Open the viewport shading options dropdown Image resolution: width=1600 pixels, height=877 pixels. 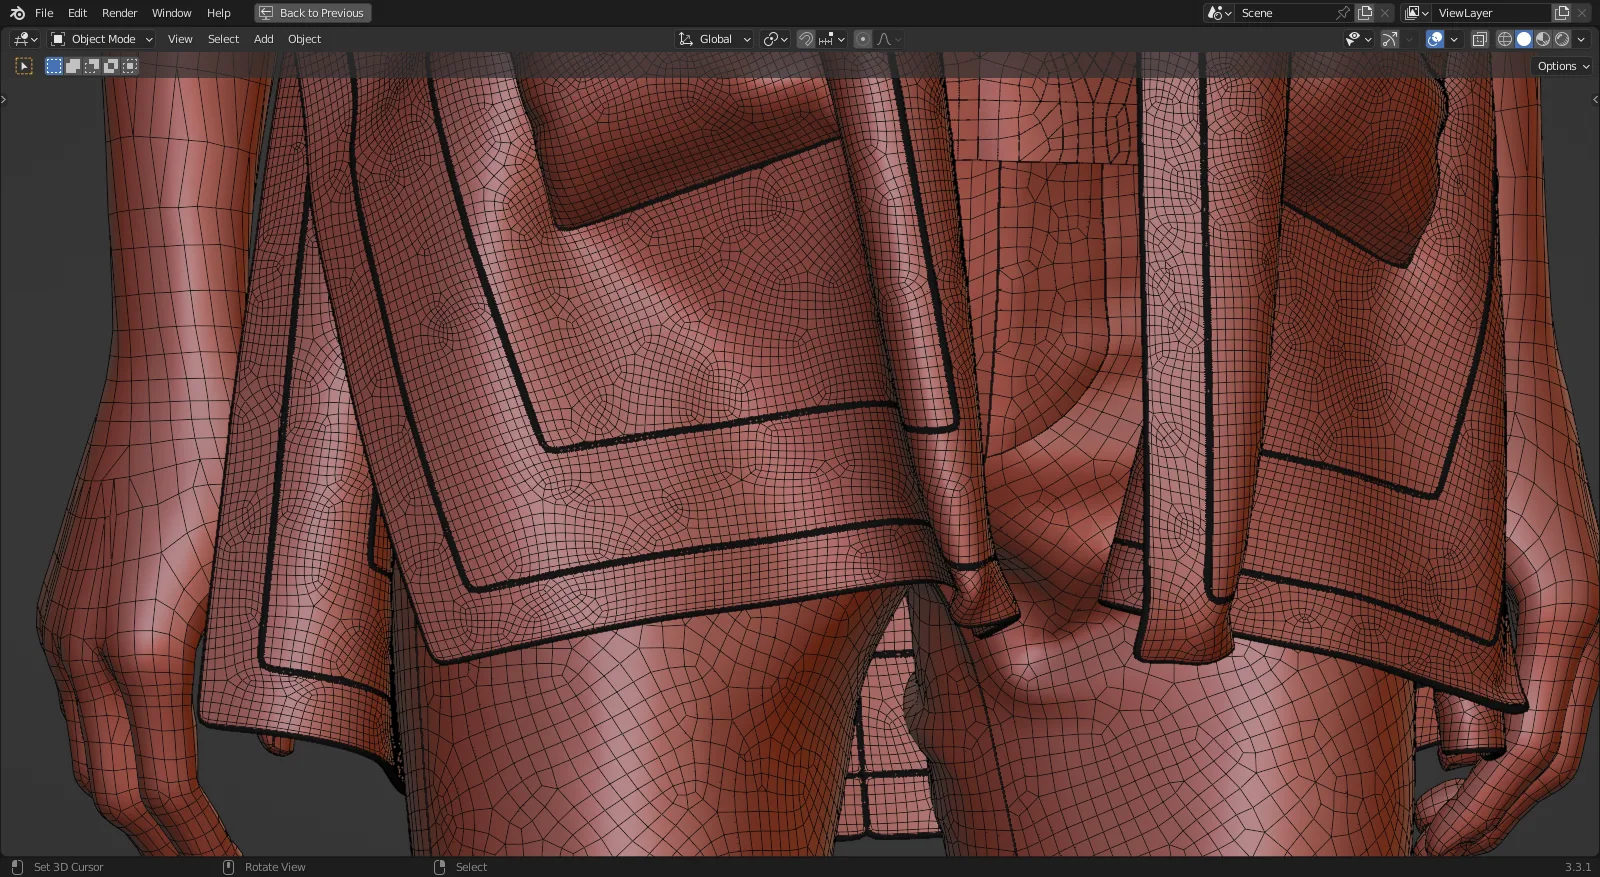click(x=1581, y=39)
